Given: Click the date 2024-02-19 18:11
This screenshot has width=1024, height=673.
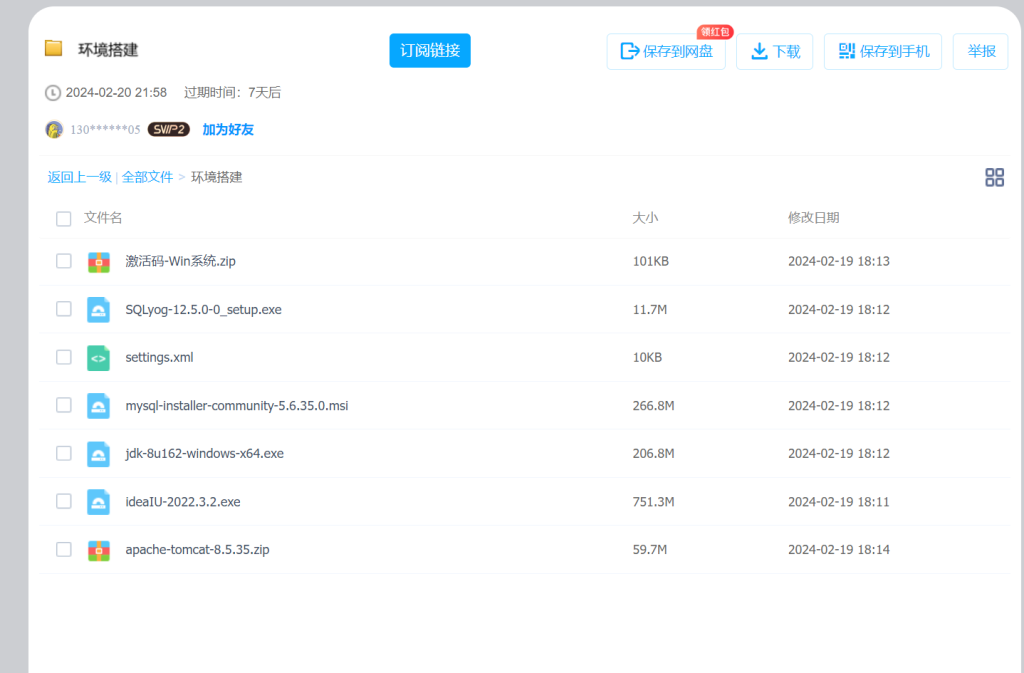Looking at the screenshot, I should click(x=839, y=501).
